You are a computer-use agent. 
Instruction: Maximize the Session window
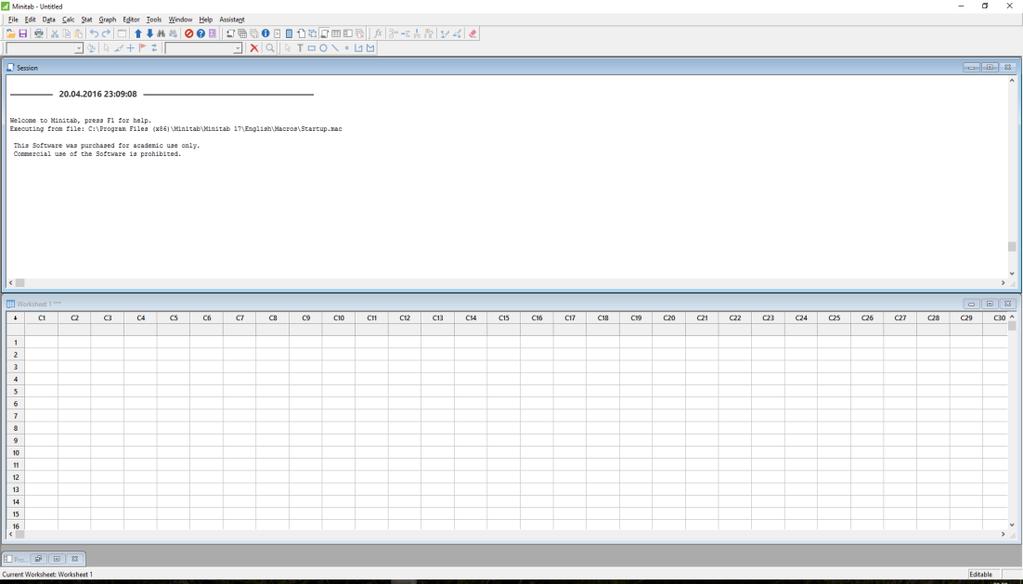click(x=990, y=68)
